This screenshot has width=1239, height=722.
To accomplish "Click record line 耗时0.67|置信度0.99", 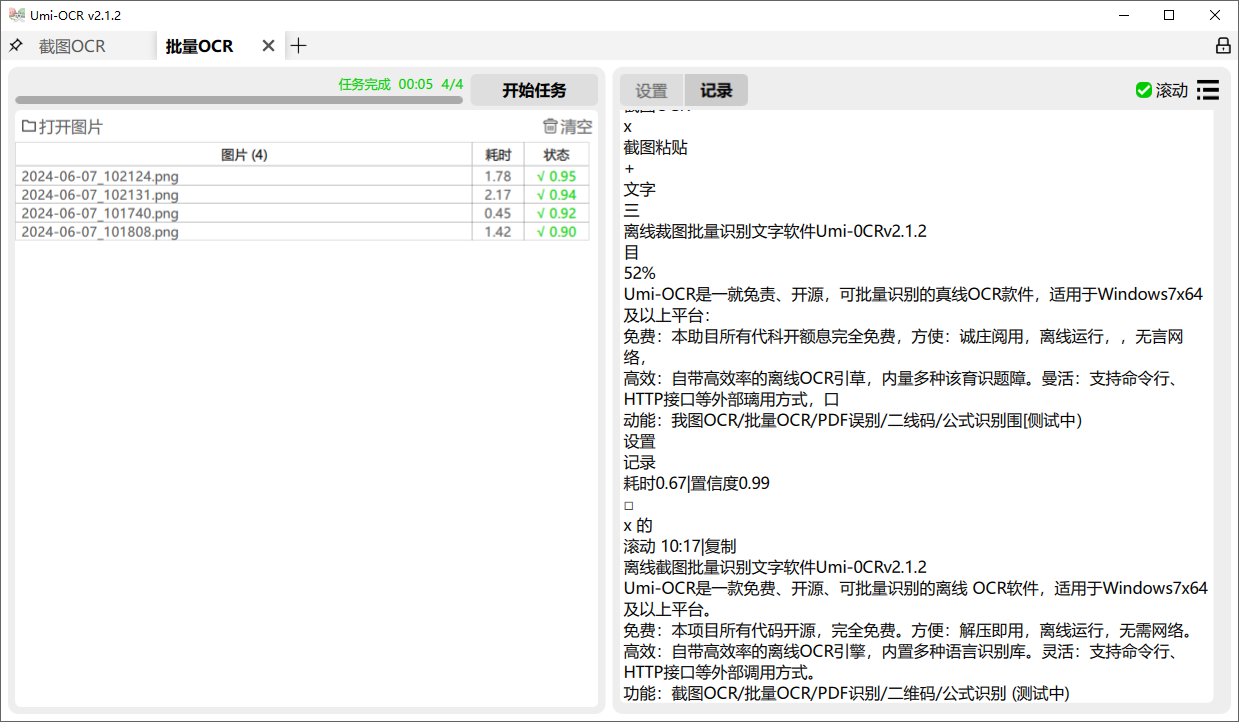I will [x=697, y=483].
